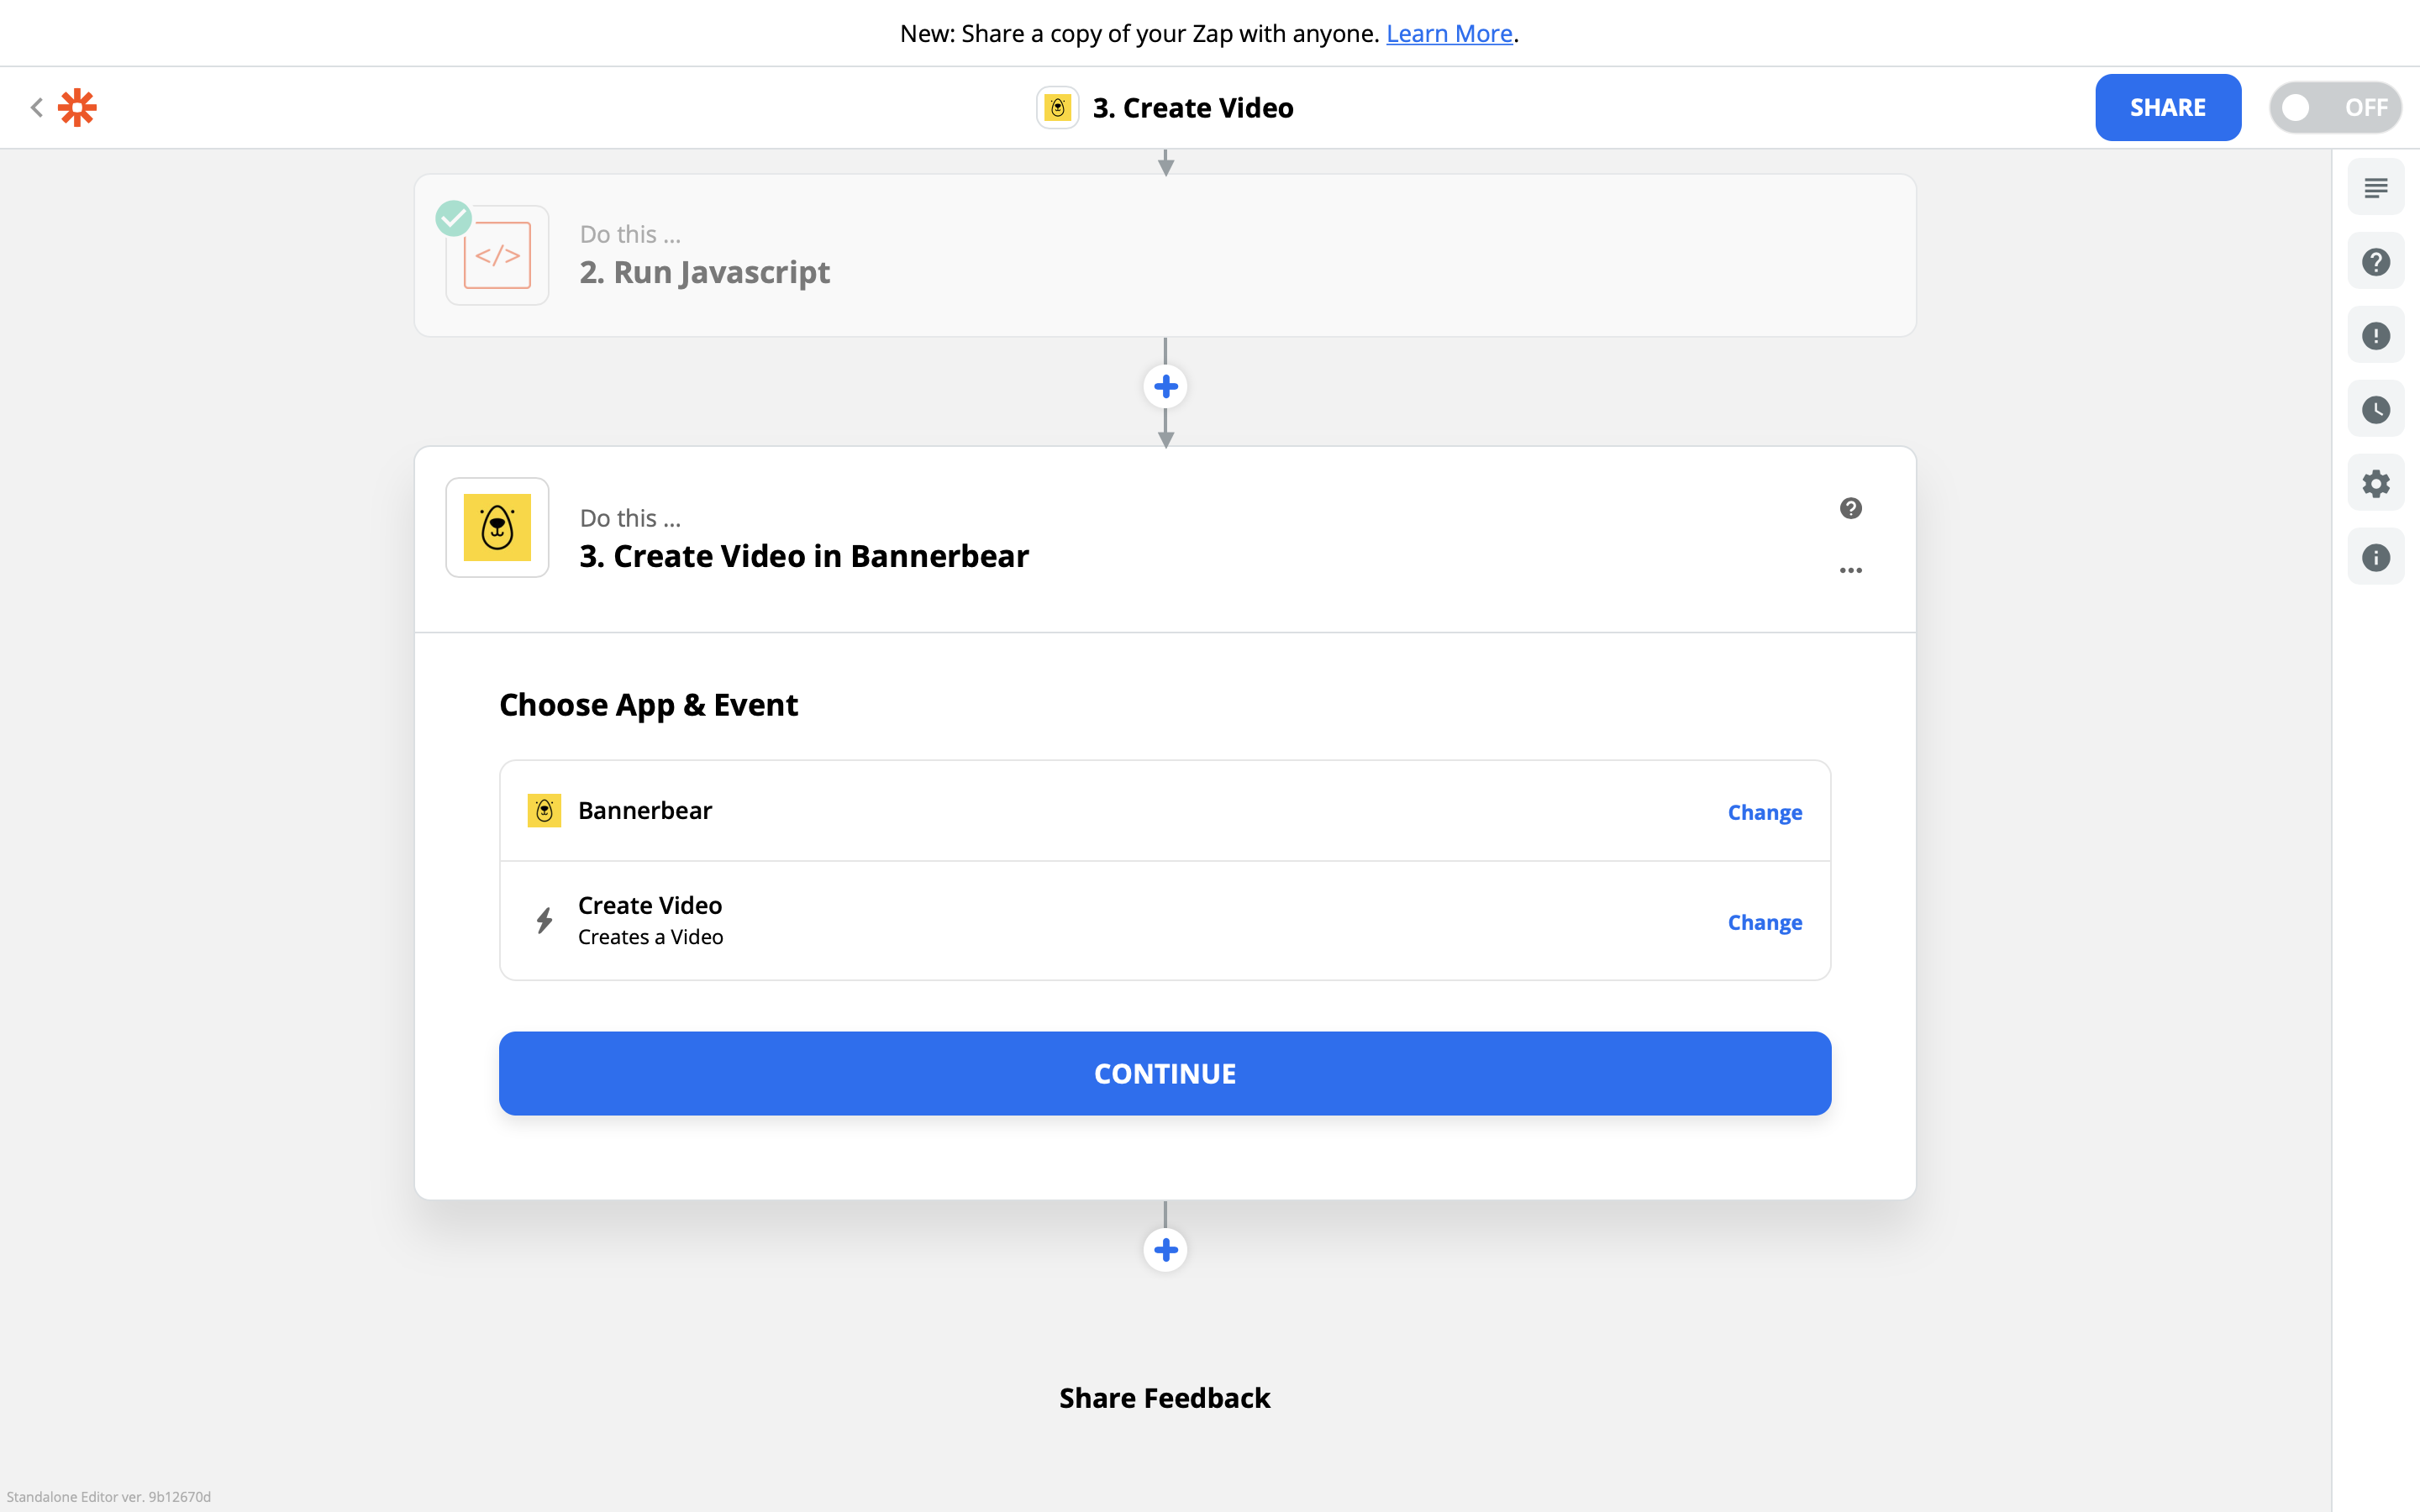This screenshot has width=2420, height=1512.
Task: Click the small Bannerbear icon in app row
Action: coord(544,811)
